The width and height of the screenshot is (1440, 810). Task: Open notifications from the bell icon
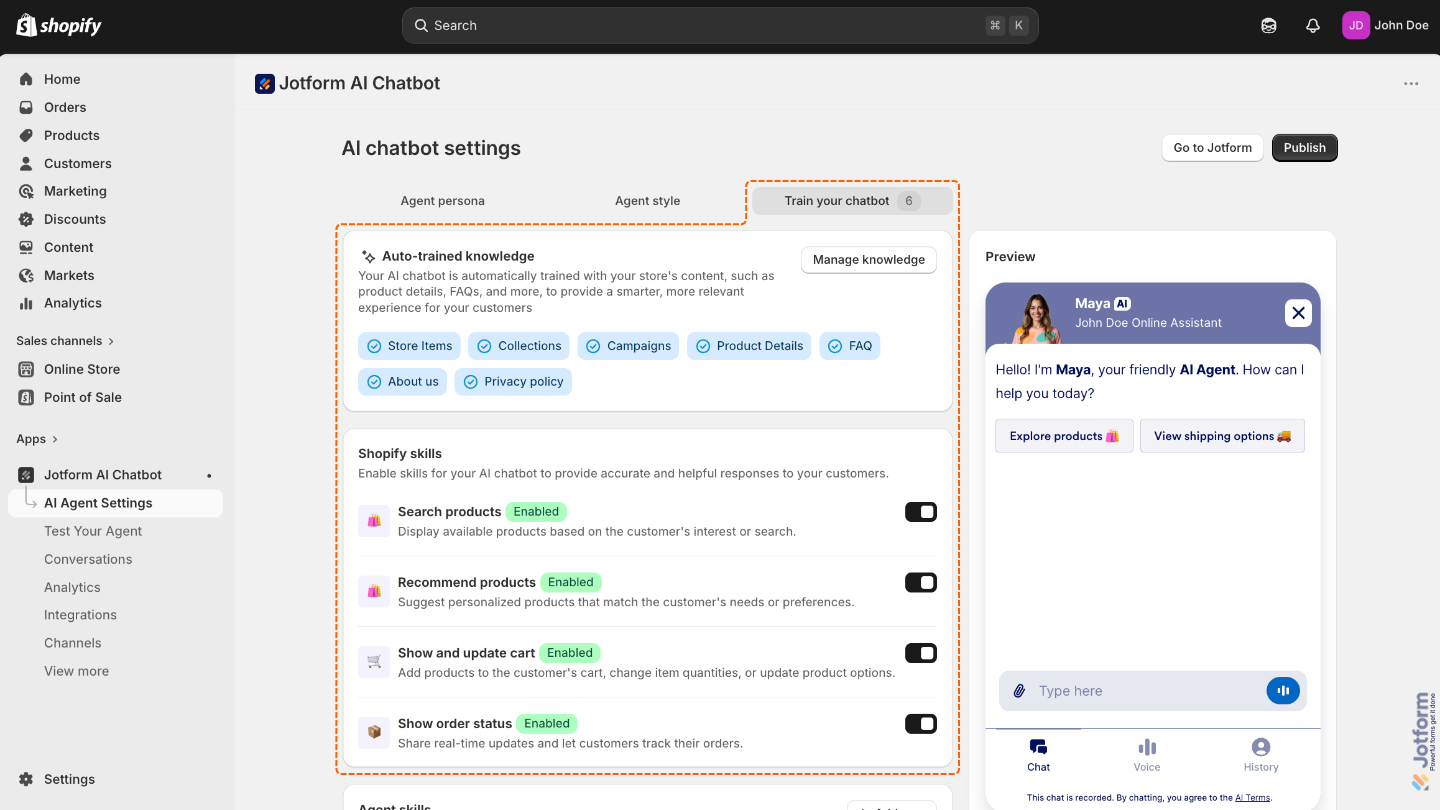(1312, 25)
